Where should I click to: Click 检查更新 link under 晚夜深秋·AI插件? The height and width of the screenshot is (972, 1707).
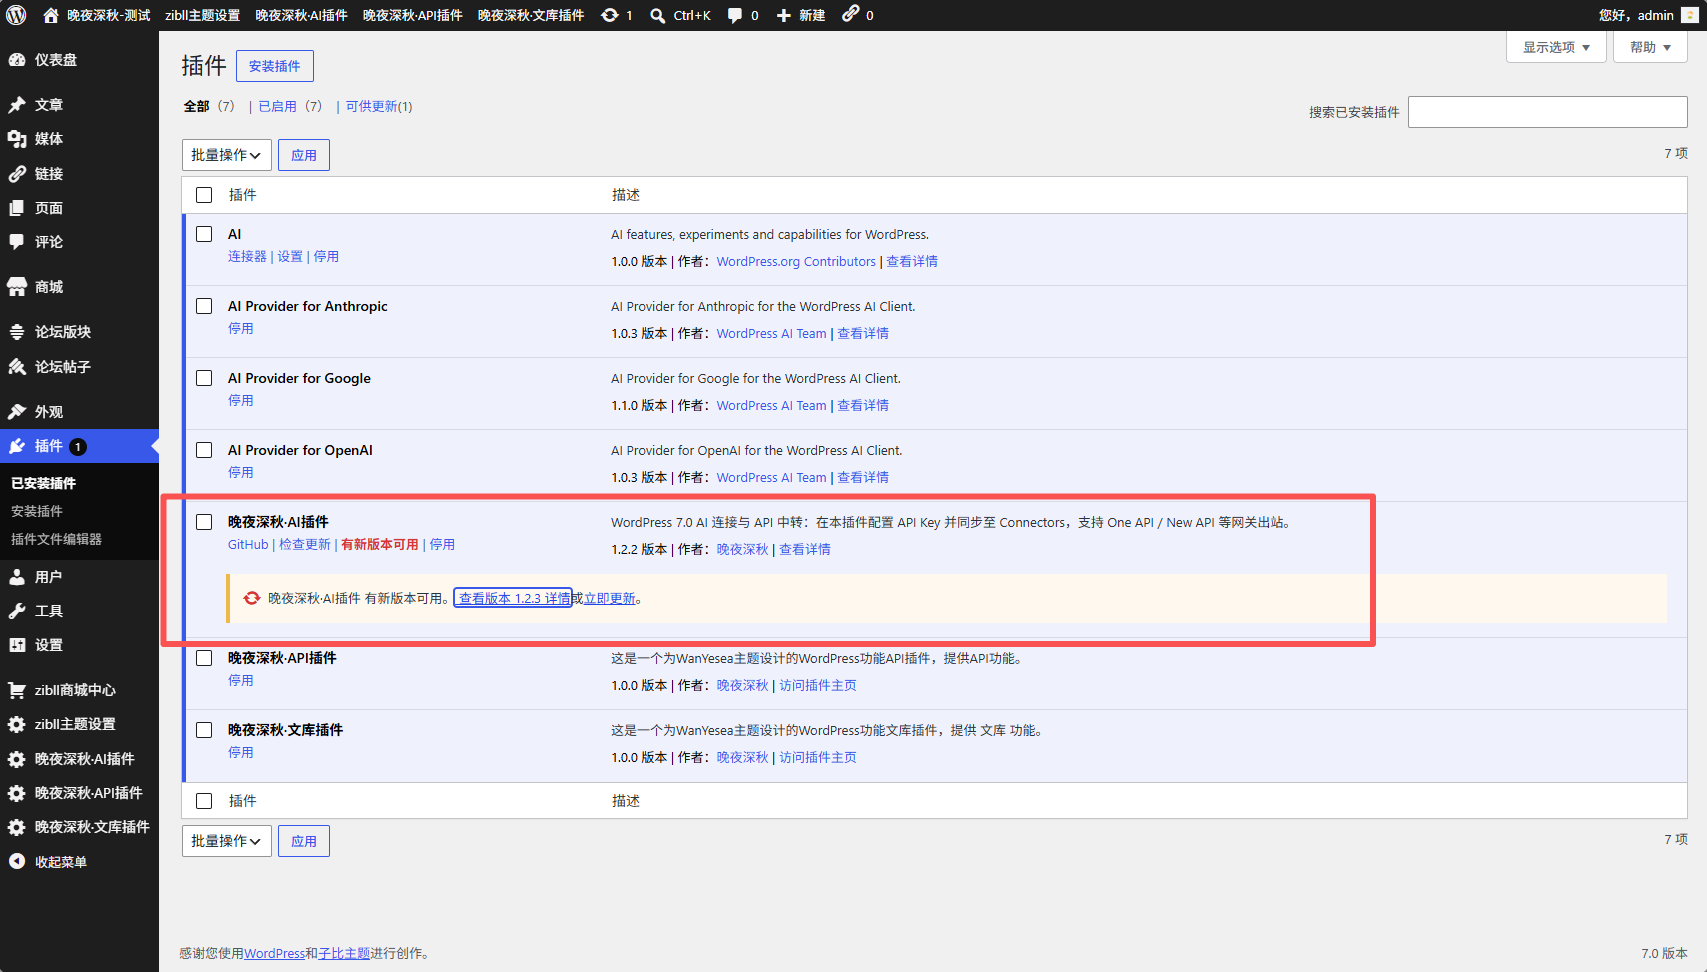pos(305,544)
